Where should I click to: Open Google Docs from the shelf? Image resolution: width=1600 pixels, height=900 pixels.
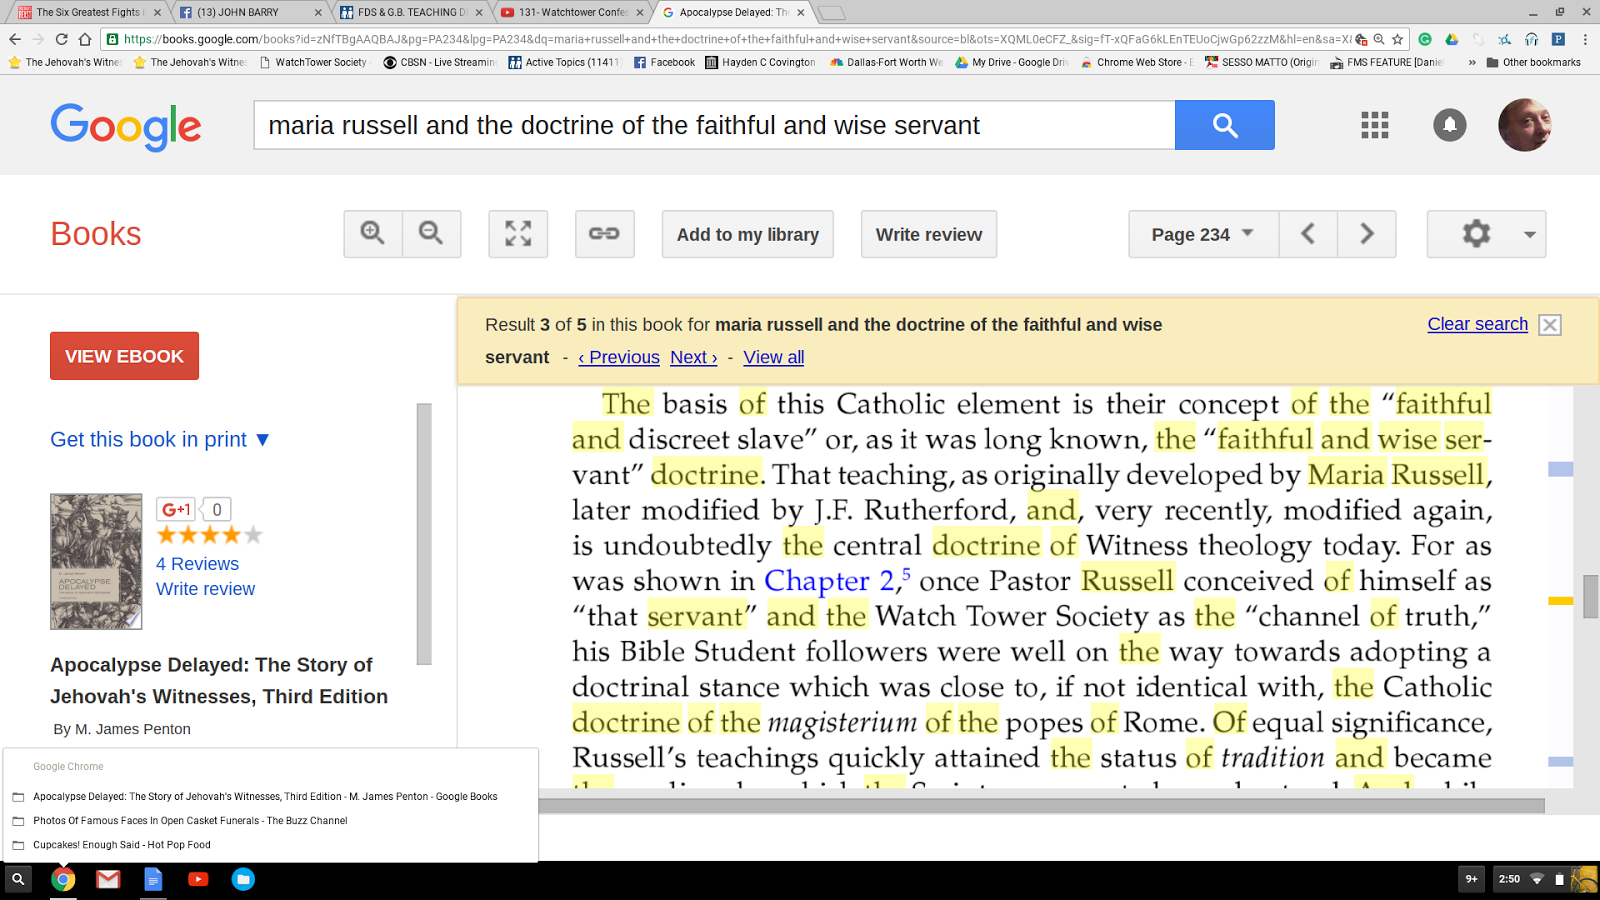coord(153,879)
